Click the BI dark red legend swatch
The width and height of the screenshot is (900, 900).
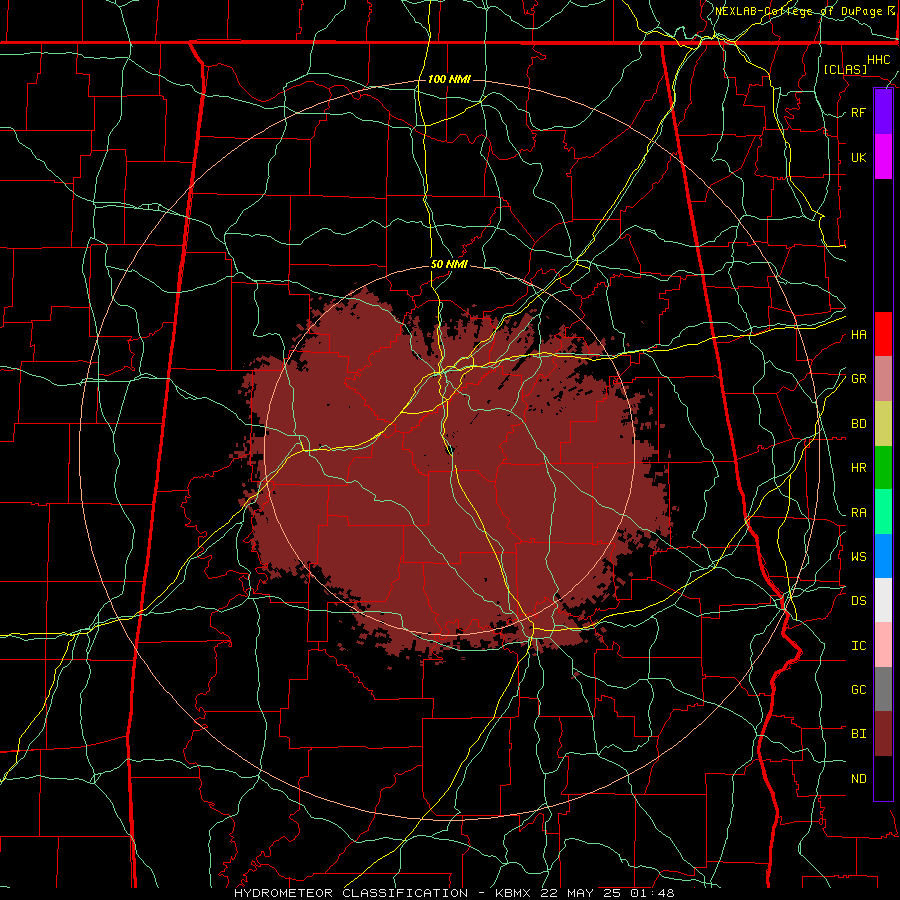pos(883,734)
